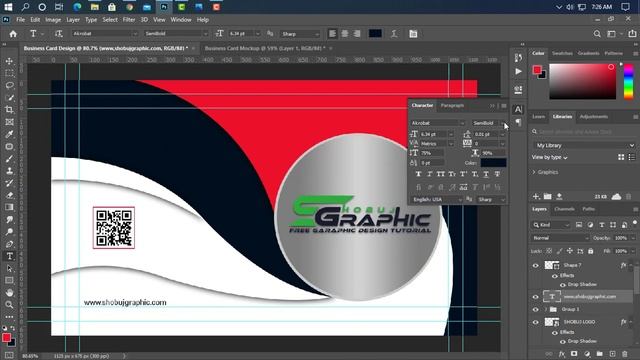Open the Share icon at top right
Viewport: 640px width, 360px height.
coord(632,34)
